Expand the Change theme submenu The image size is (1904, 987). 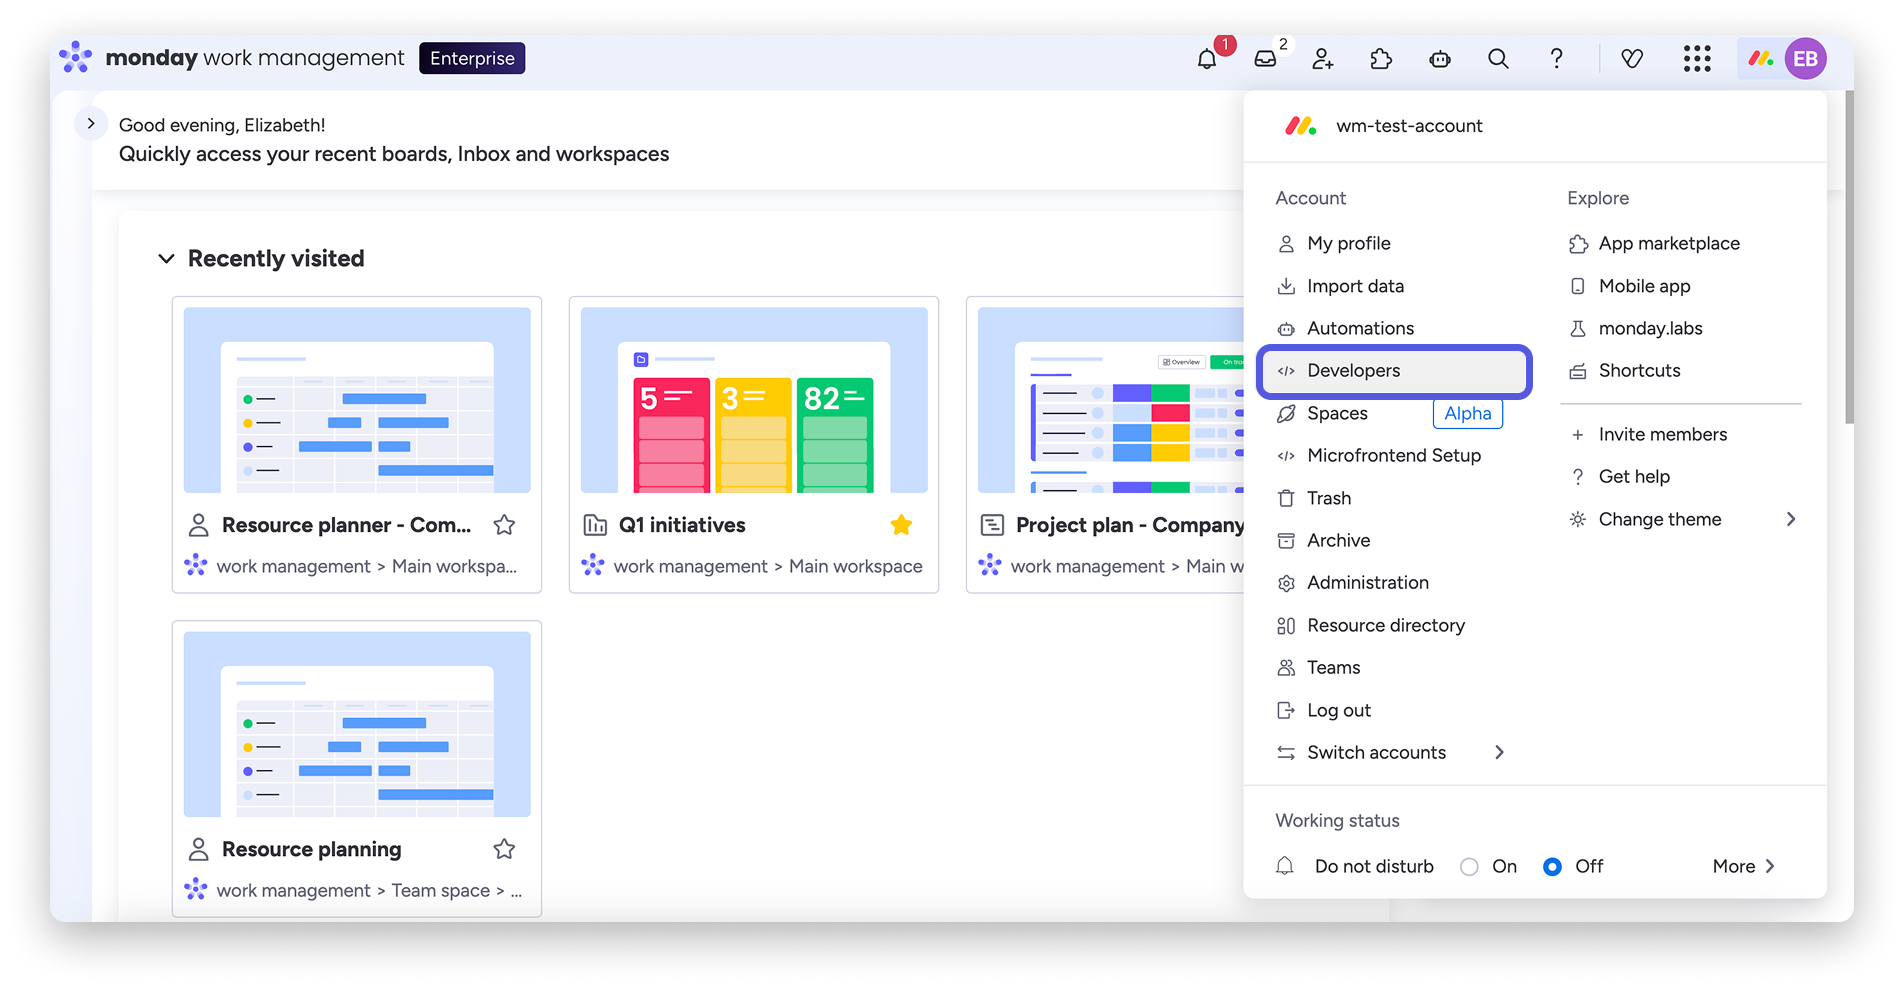pyautogui.click(x=1791, y=519)
